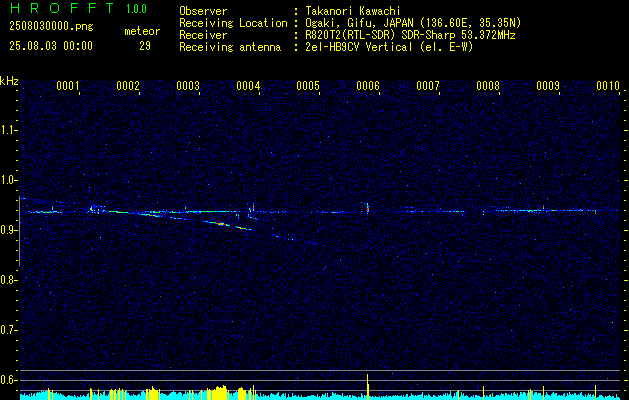This screenshot has width=629, height=400.
Task: Click the receiver text R820T2(RTL-SDR) SDR-Sharp 53.372MHz
Action: tap(410, 35)
